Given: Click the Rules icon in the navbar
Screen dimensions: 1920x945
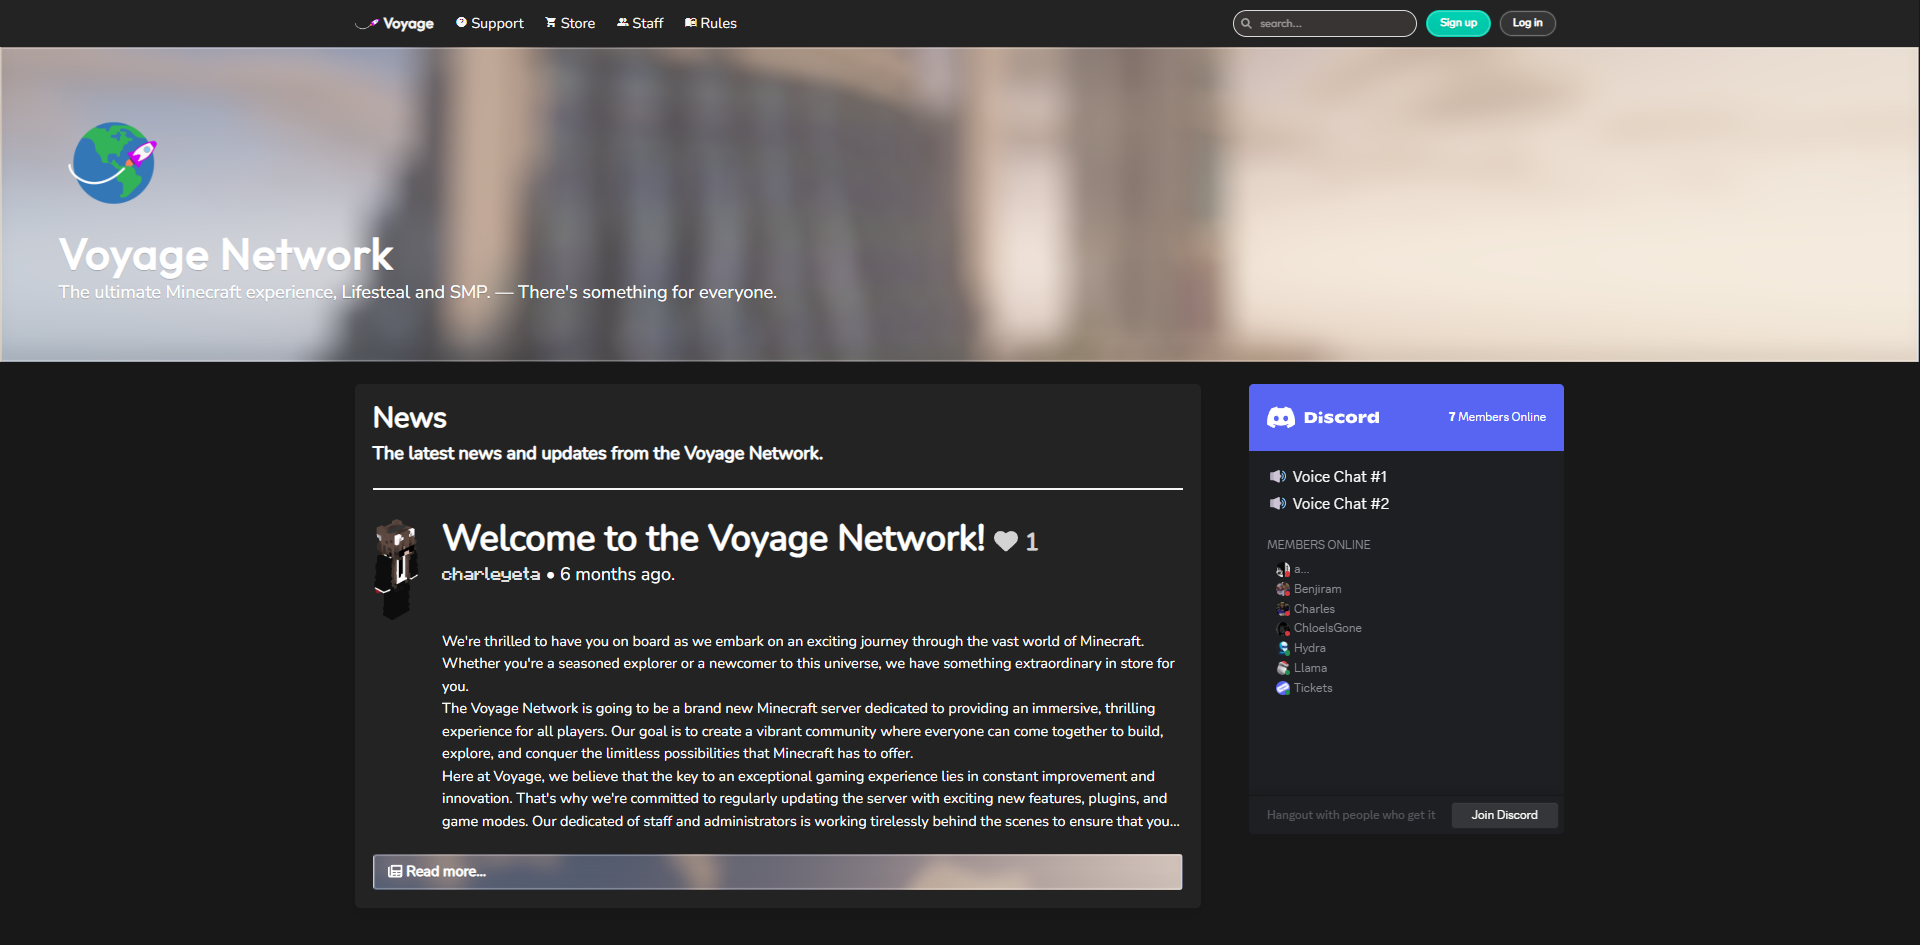Looking at the screenshot, I should (690, 22).
